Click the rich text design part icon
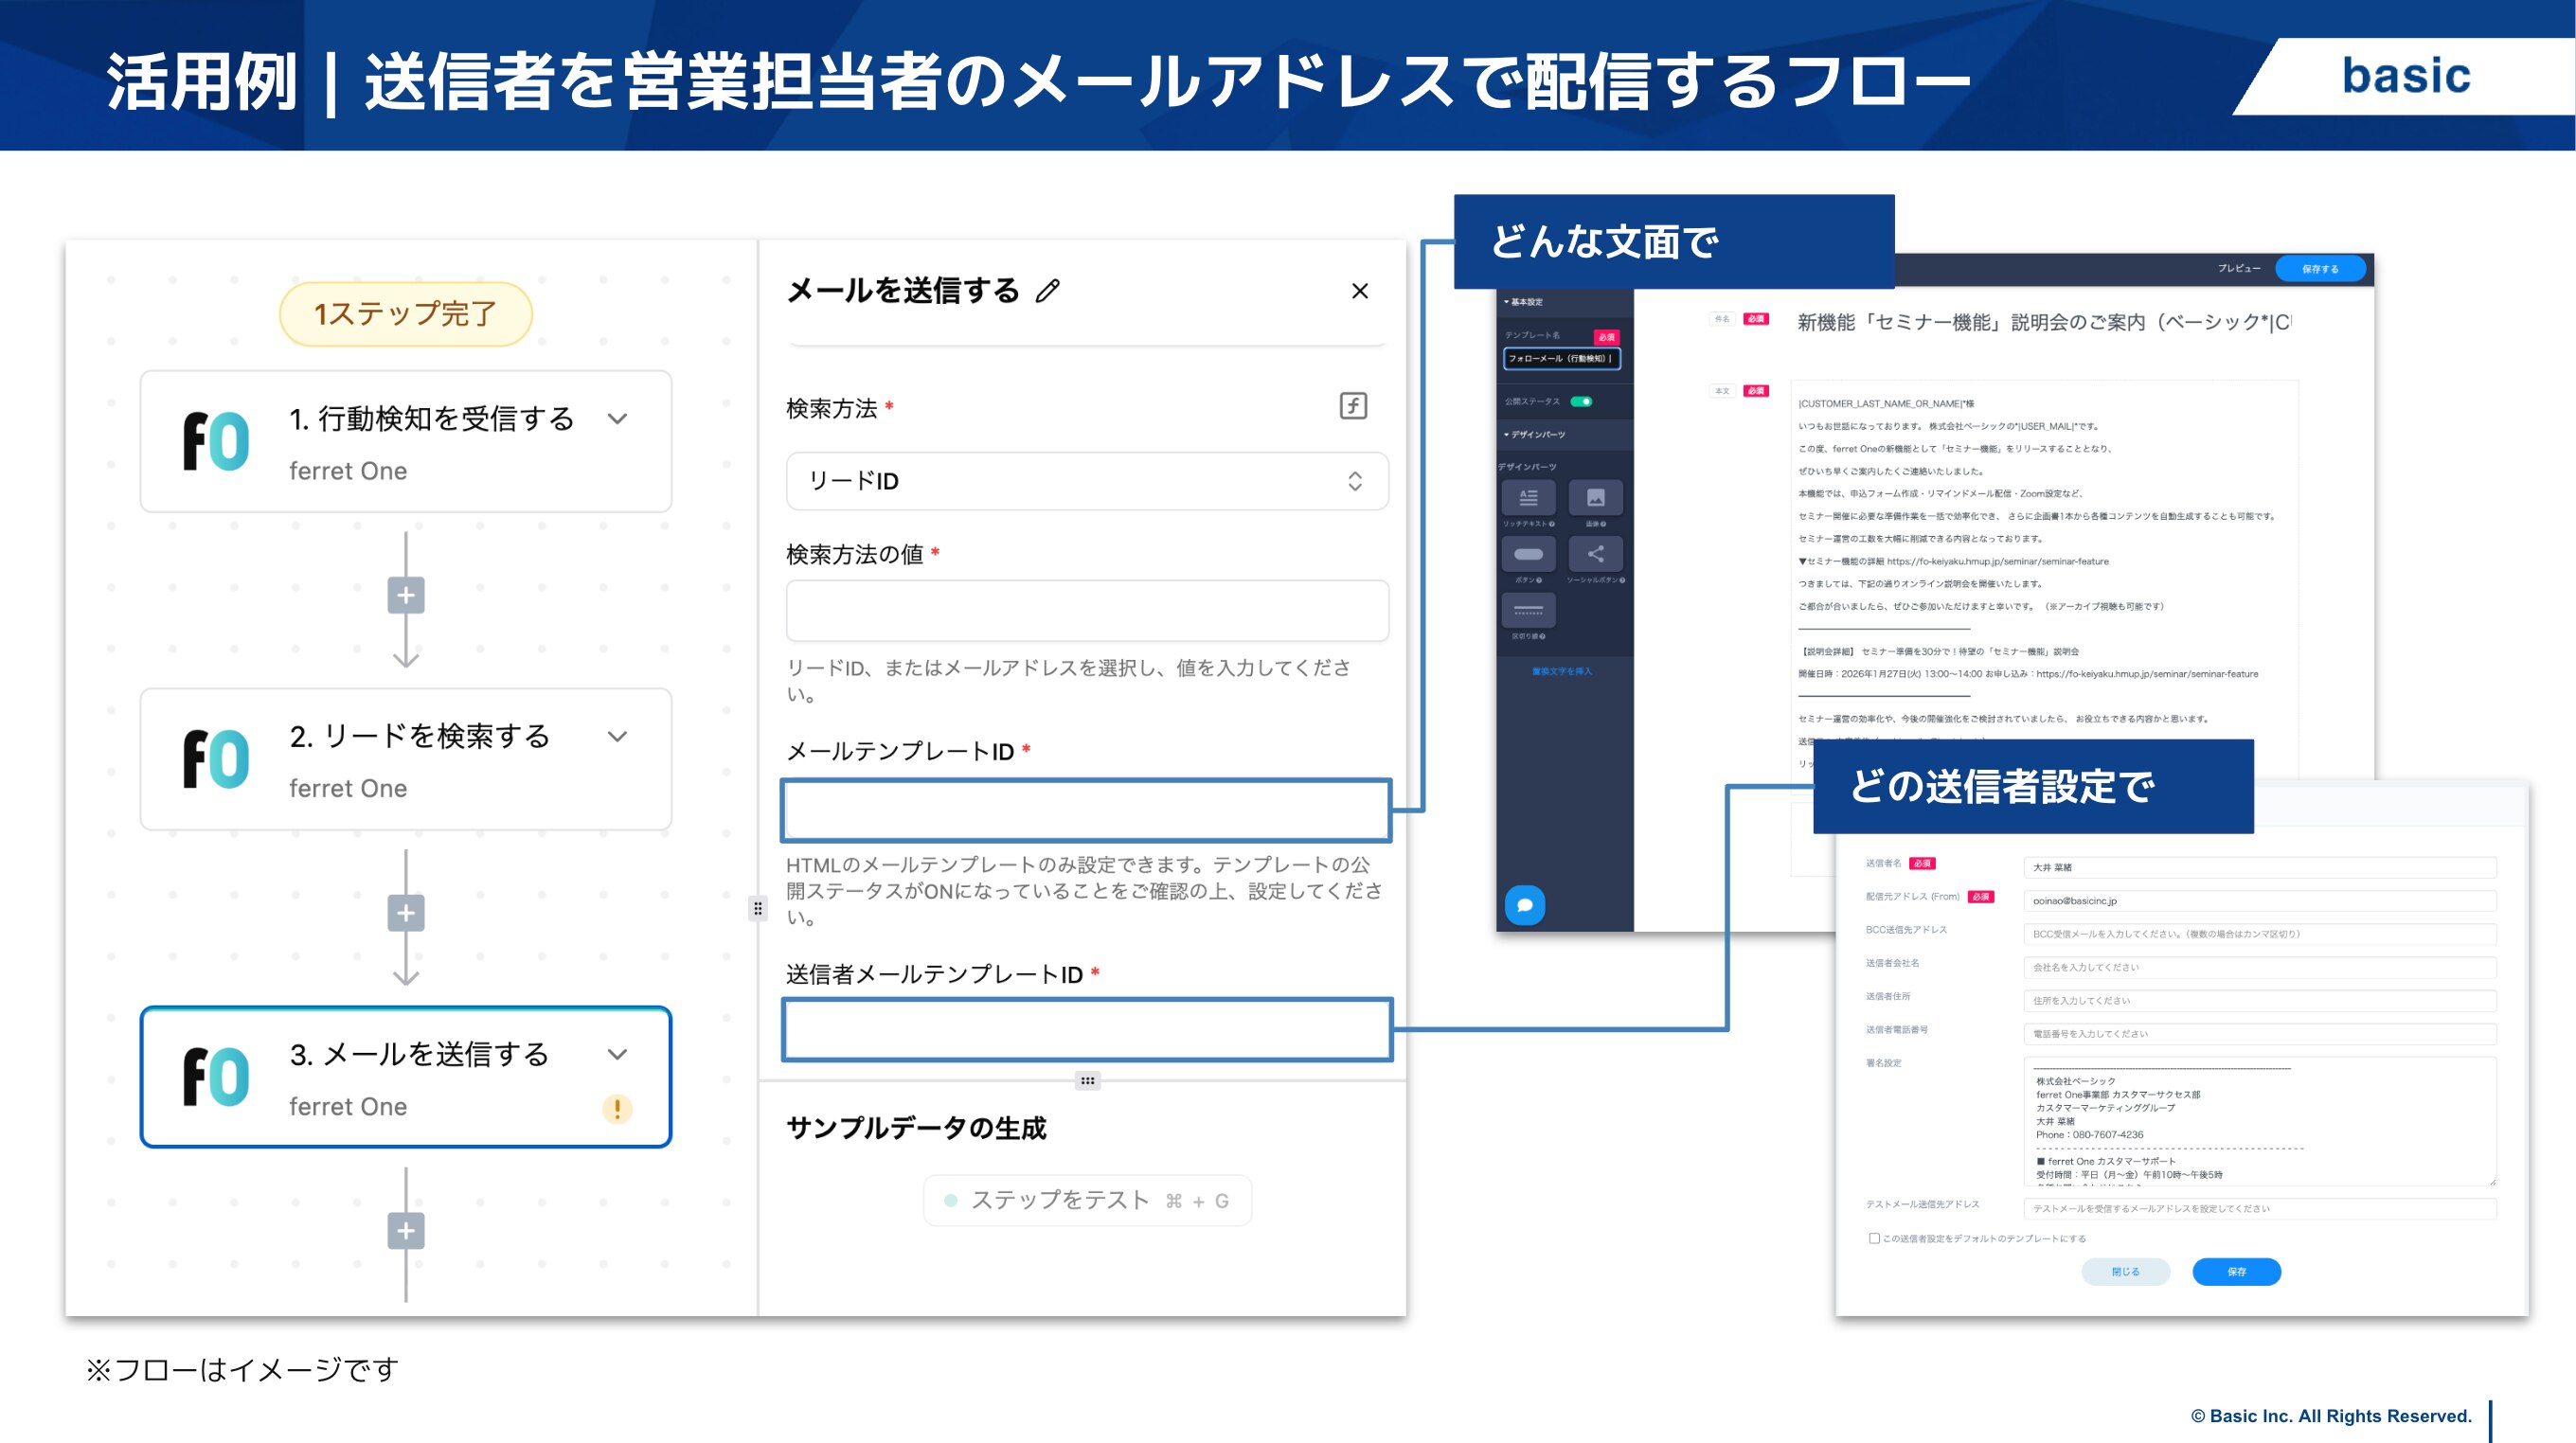 coord(1528,497)
